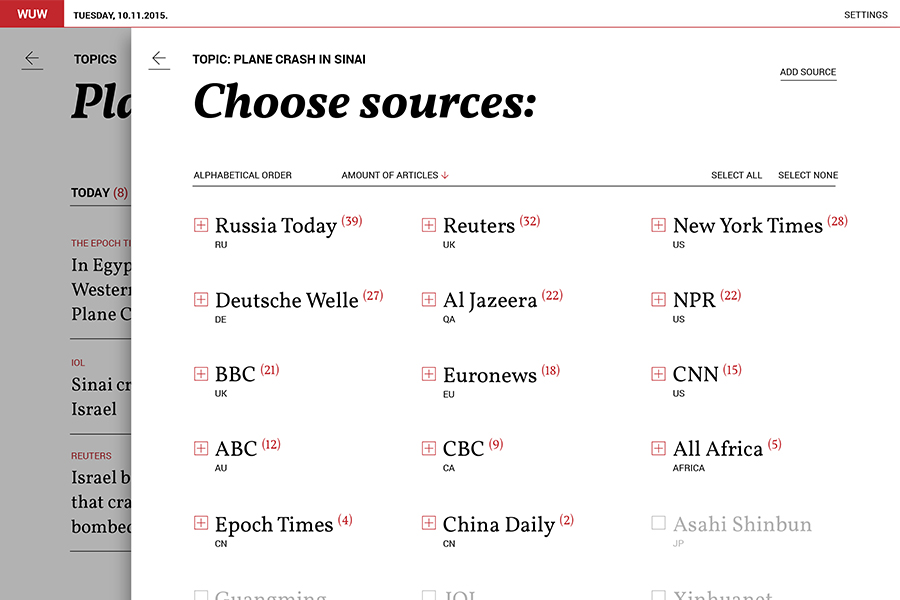Toggle the BBC source checkbox
The width and height of the screenshot is (900, 600).
(x=200, y=374)
